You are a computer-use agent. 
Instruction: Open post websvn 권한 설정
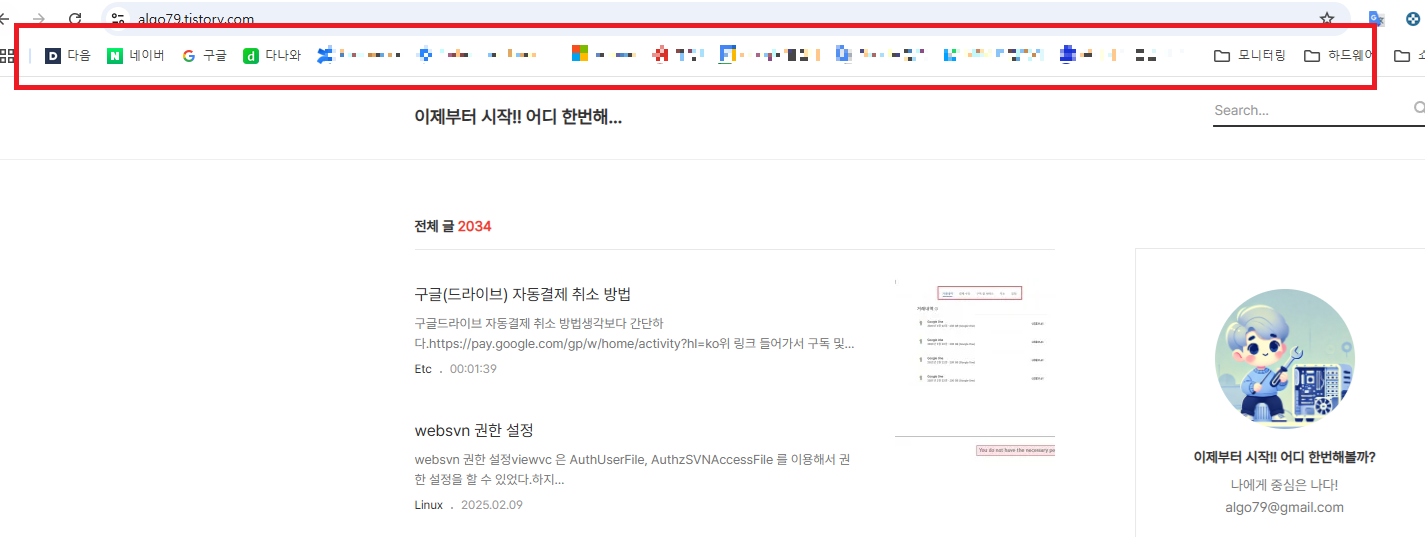474,430
